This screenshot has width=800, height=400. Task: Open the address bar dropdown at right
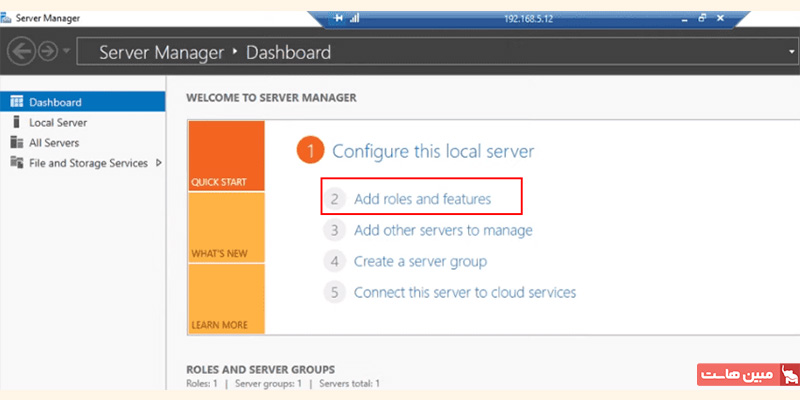pyautogui.click(x=792, y=52)
